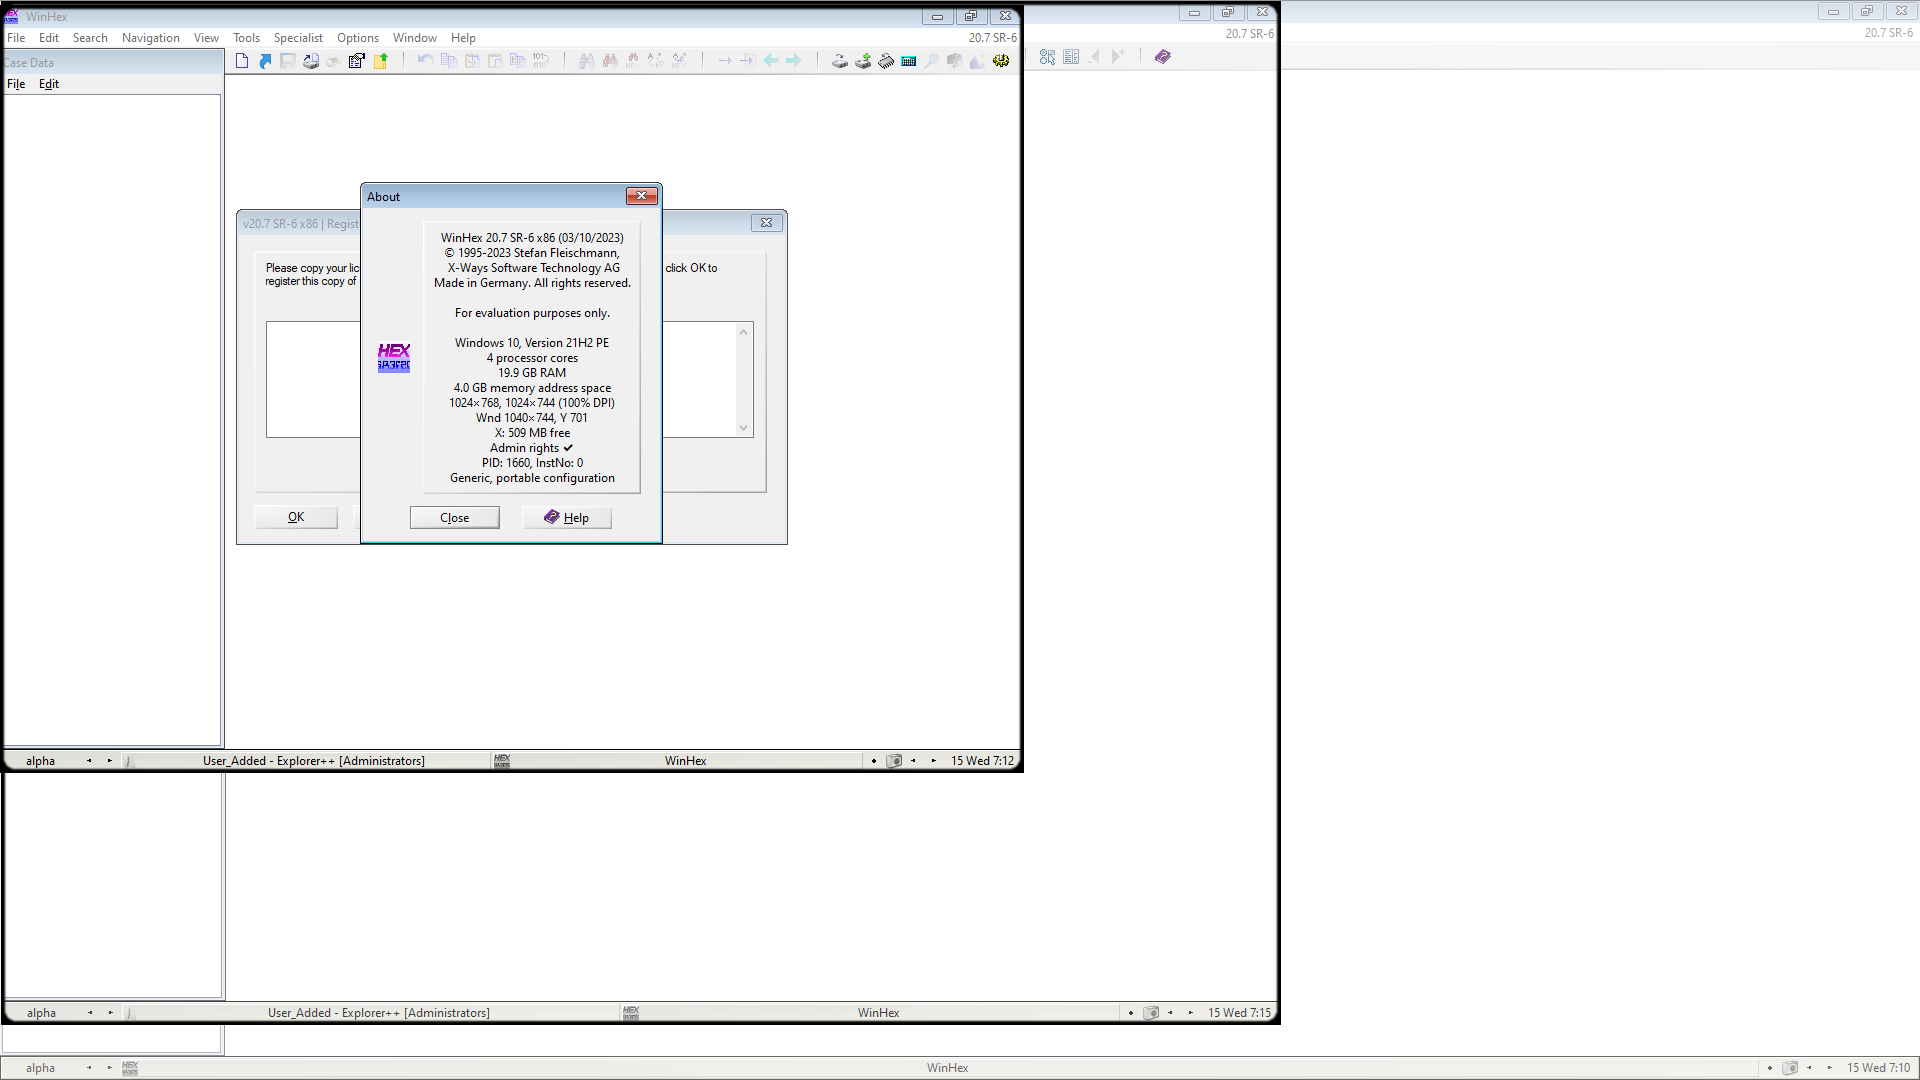Close the registration dialog with its X

tap(766, 223)
